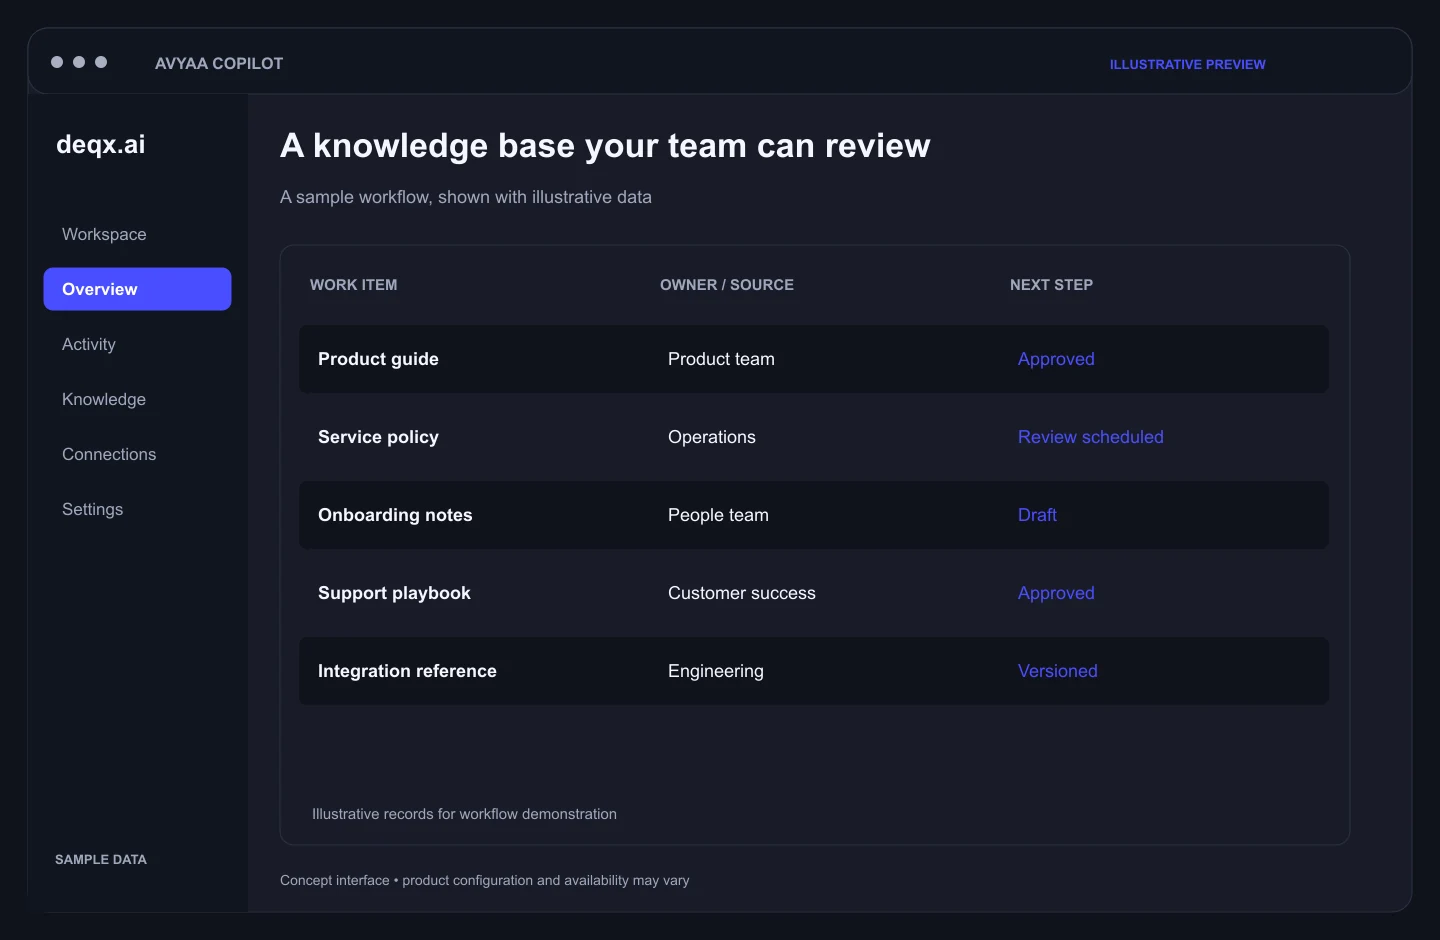Select the Overview sidebar tab
This screenshot has height=940, width=1440.
137,289
